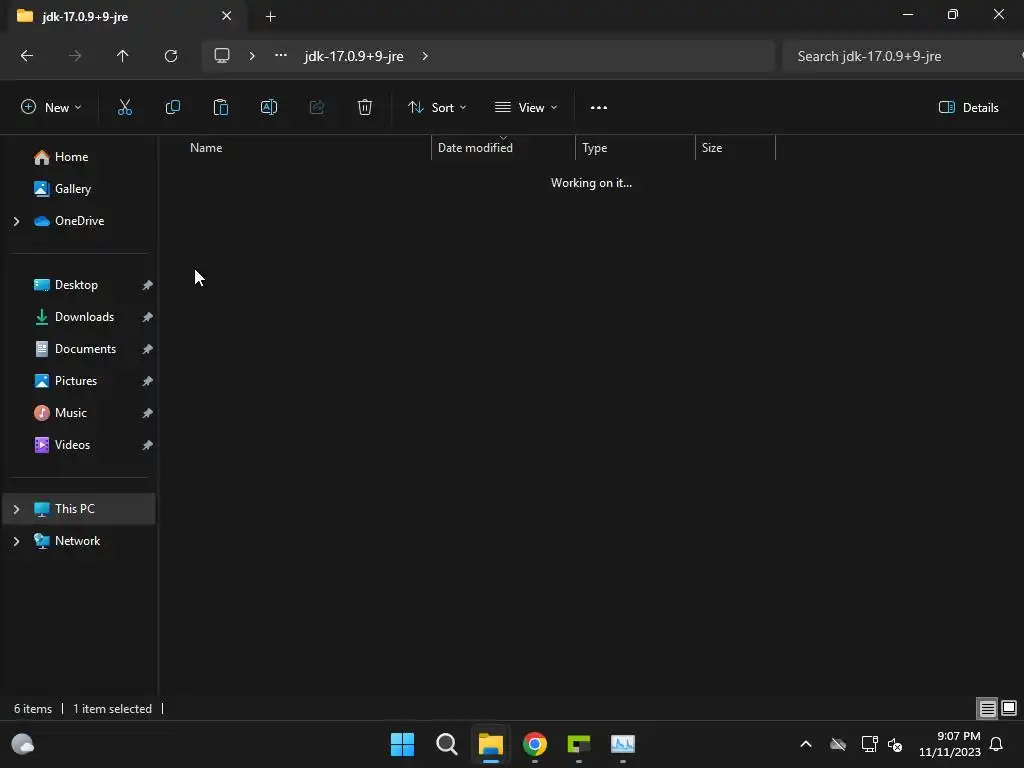Image resolution: width=1024 pixels, height=768 pixels.
Task: Open the See more ellipsis menu
Action: (599, 108)
